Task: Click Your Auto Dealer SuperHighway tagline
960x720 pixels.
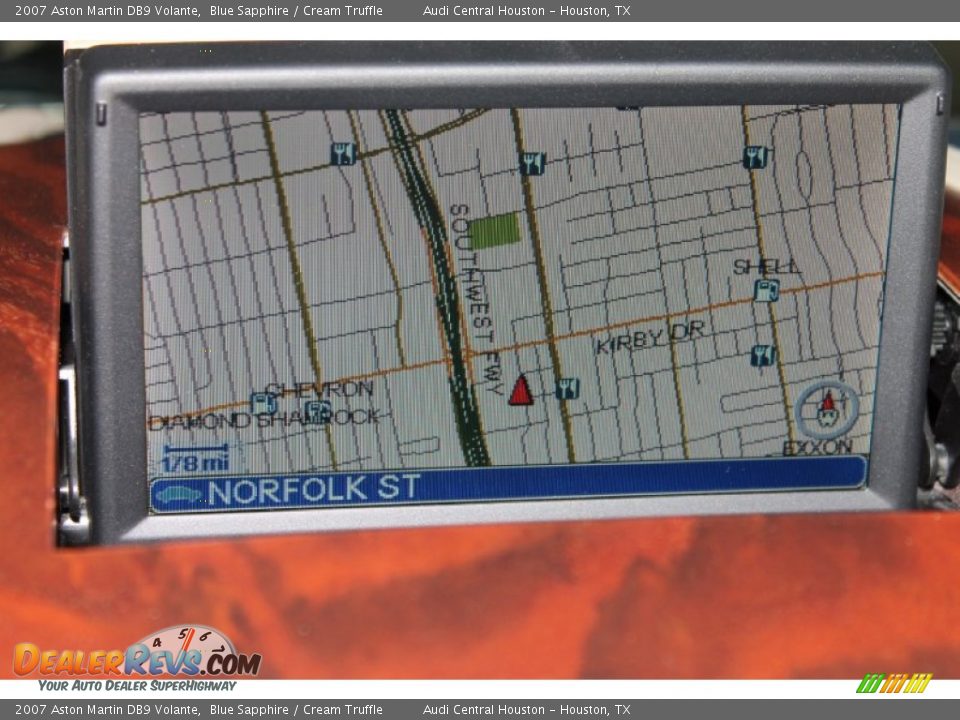Action: click(x=137, y=686)
